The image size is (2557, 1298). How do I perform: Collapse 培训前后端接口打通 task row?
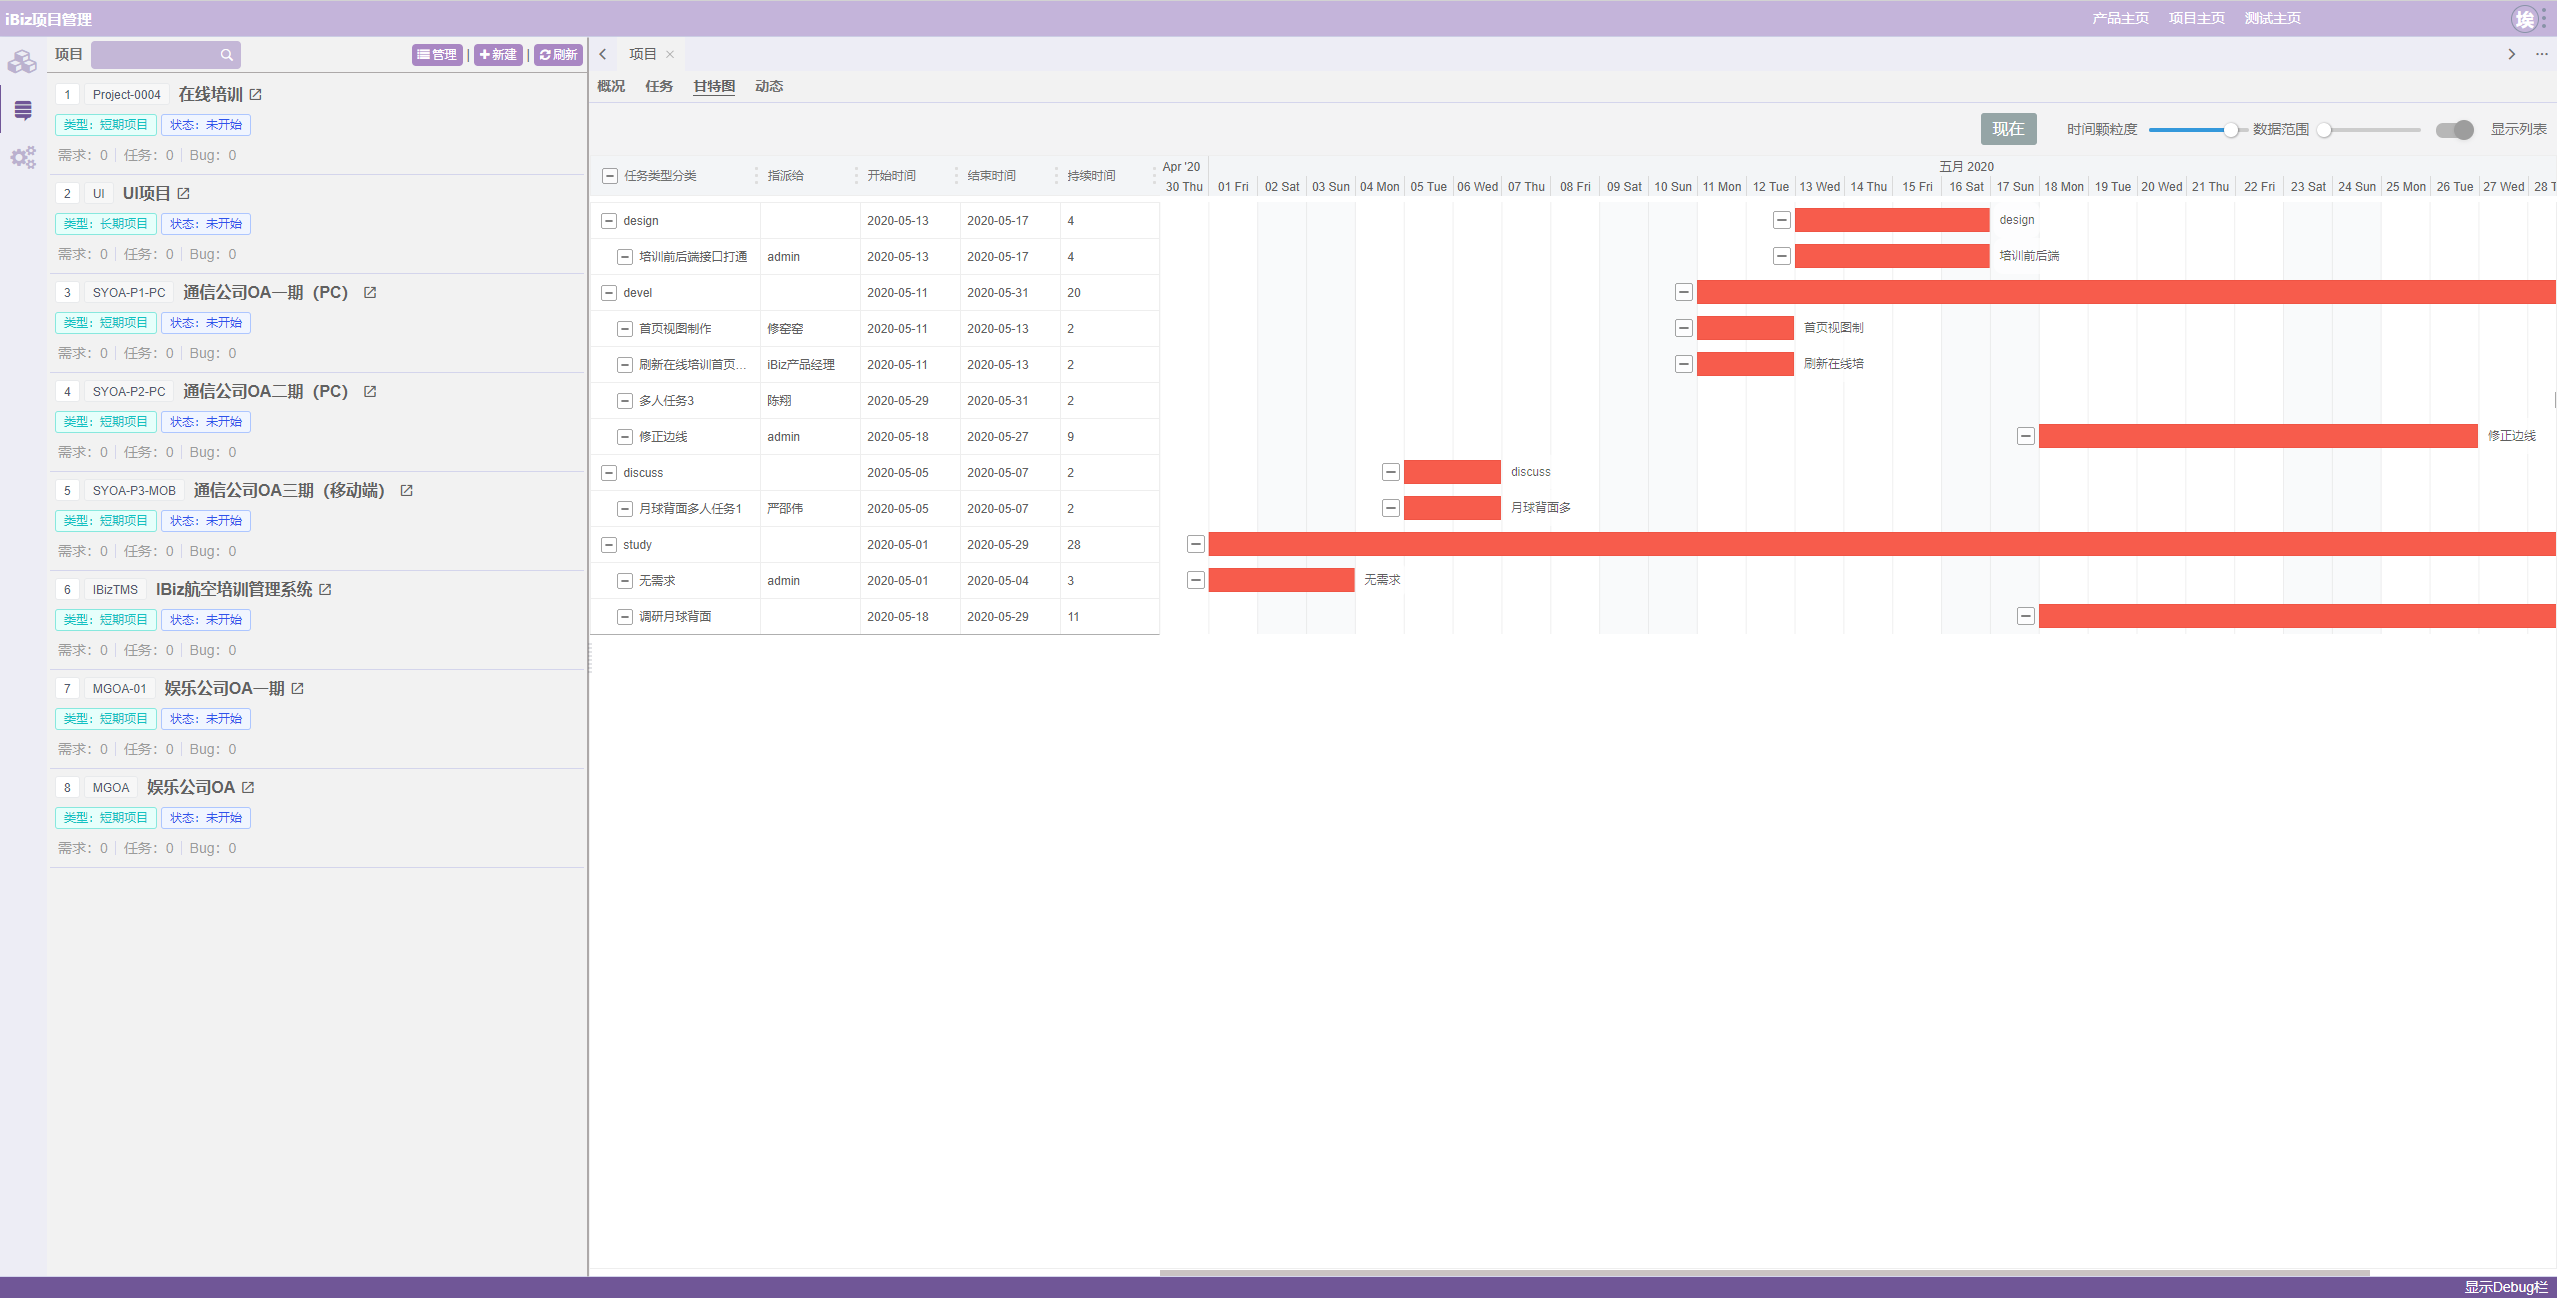click(625, 257)
